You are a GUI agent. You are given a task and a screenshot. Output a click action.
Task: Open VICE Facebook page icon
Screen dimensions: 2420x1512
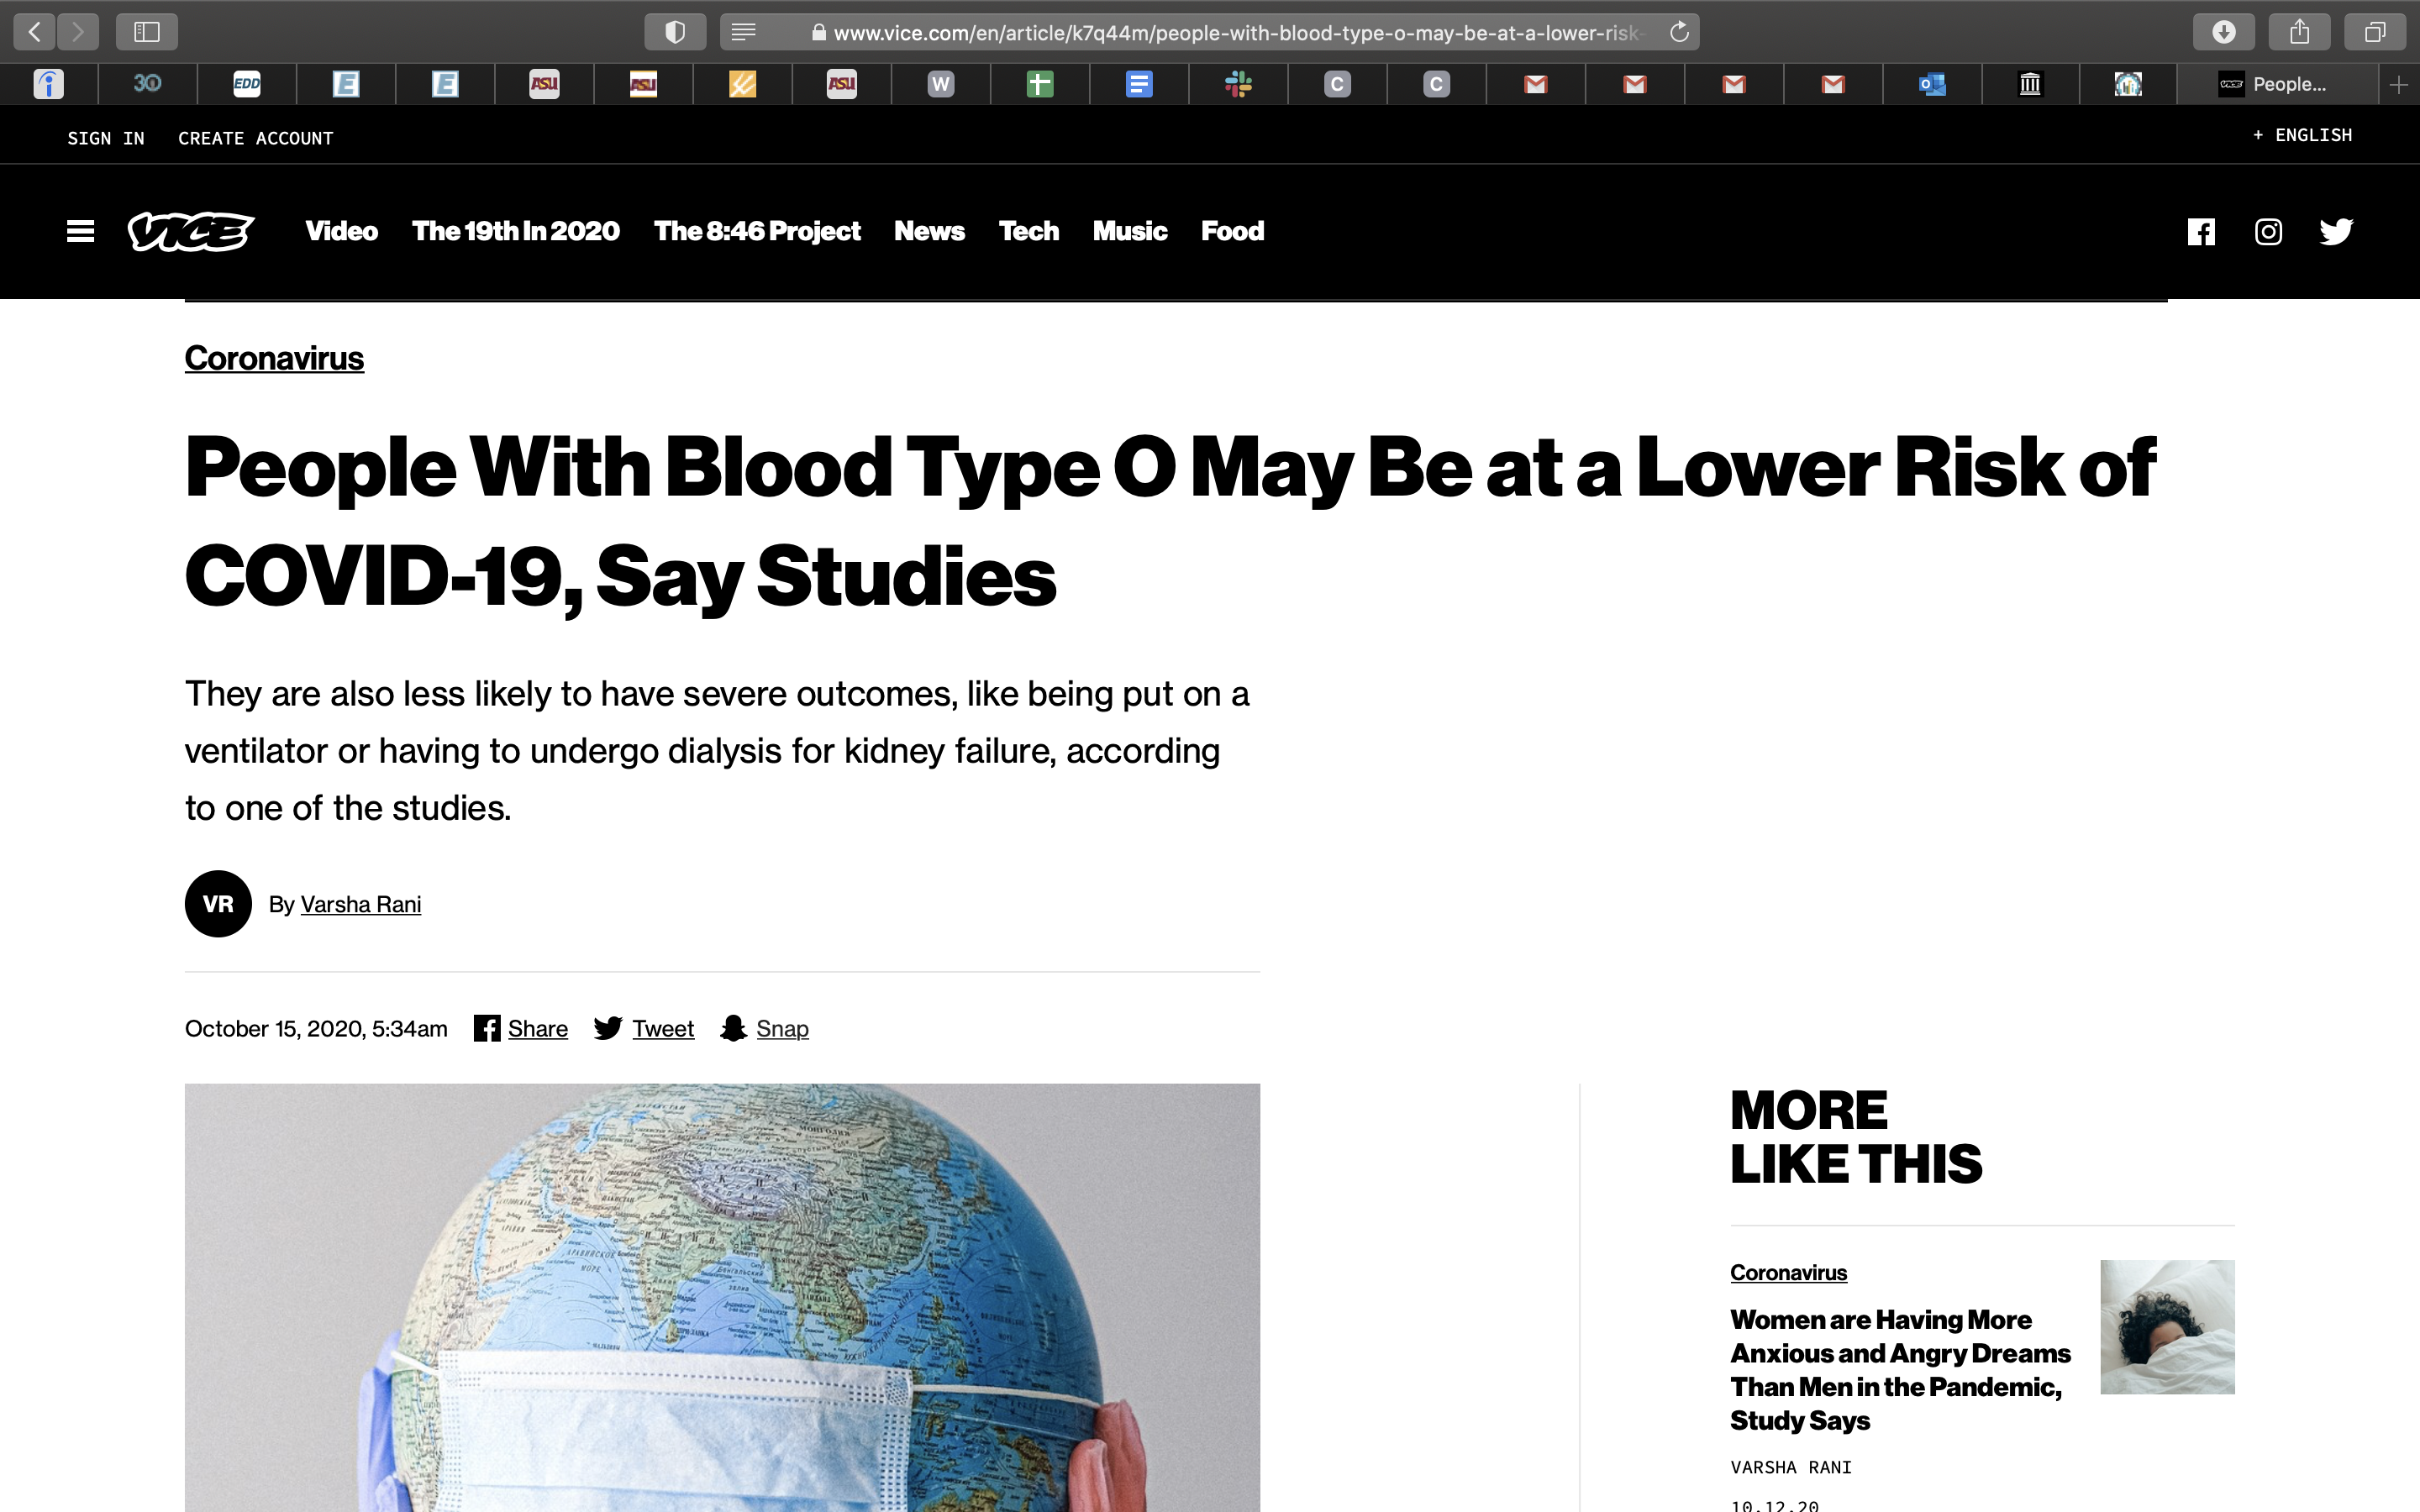(x=2200, y=232)
